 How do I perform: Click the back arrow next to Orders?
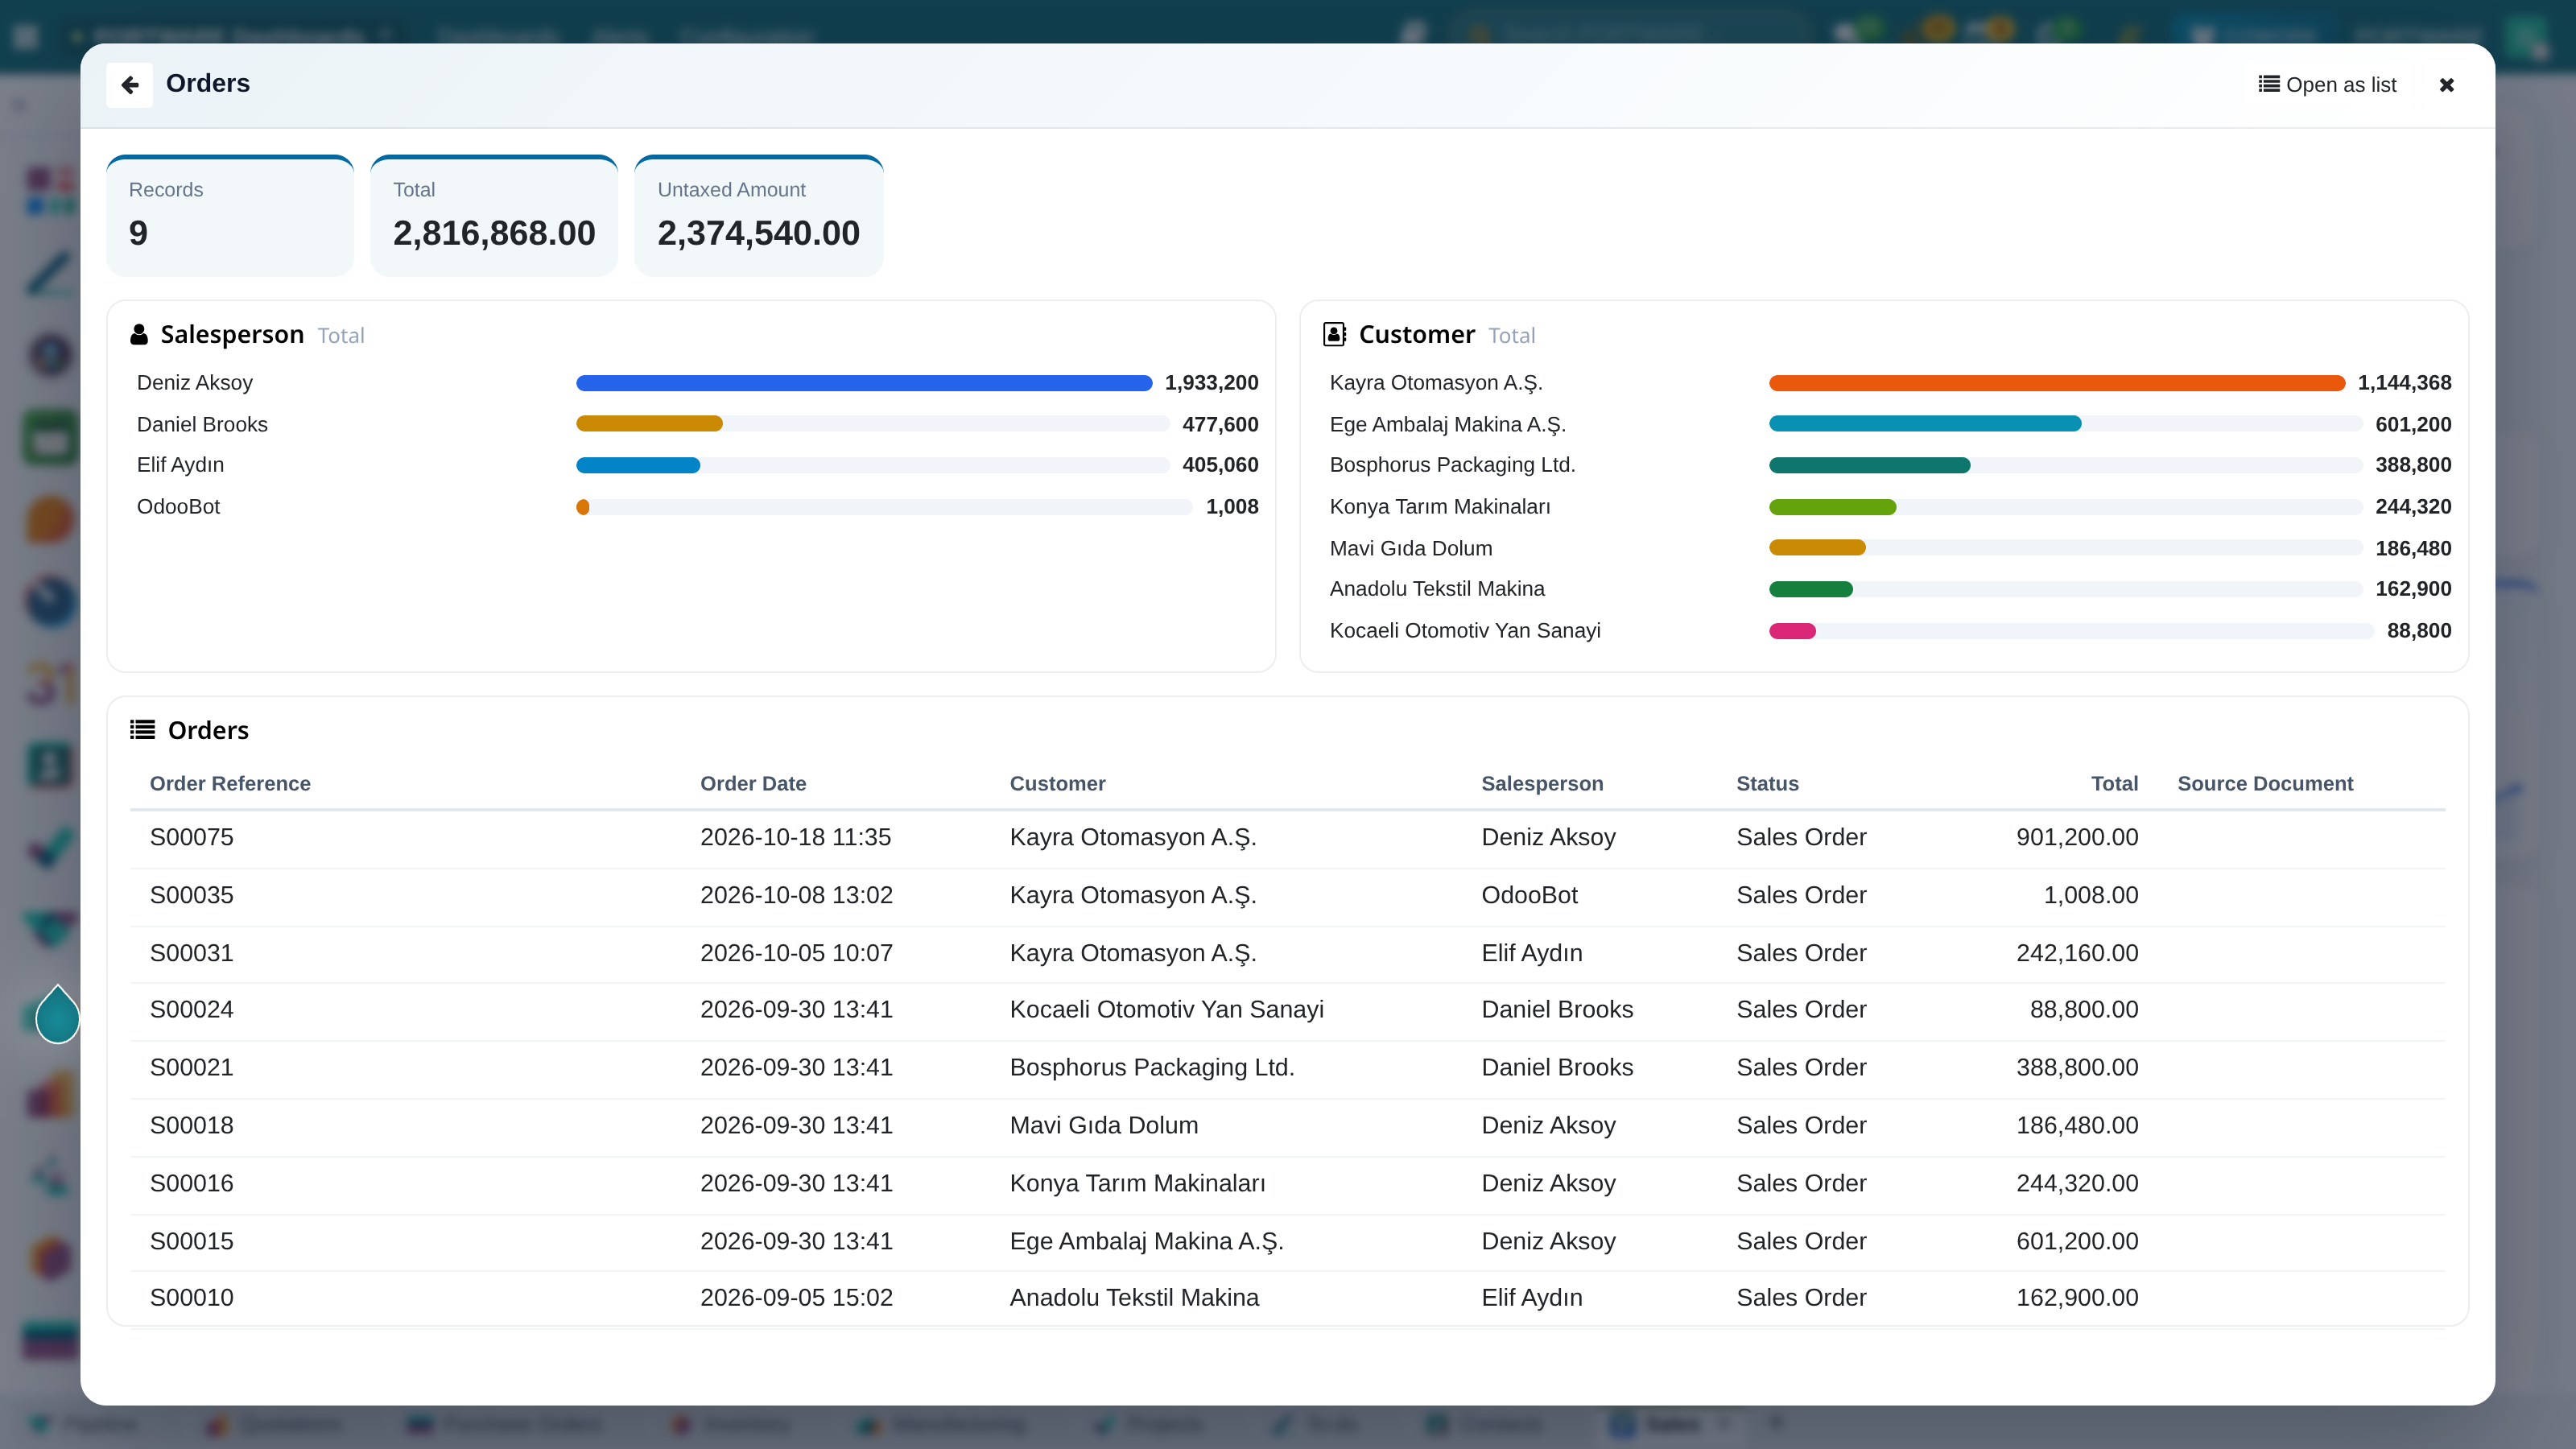[x=129, y=85]
